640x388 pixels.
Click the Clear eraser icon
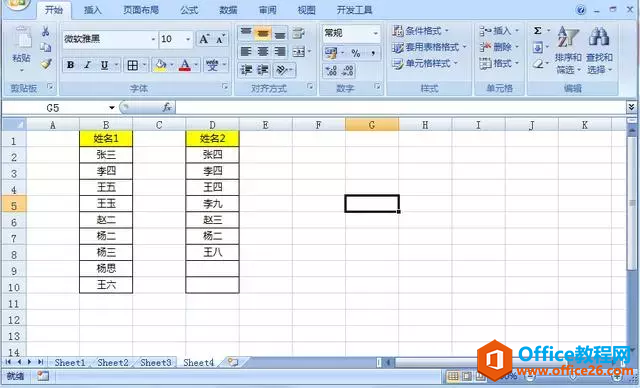tap(538, 64)
